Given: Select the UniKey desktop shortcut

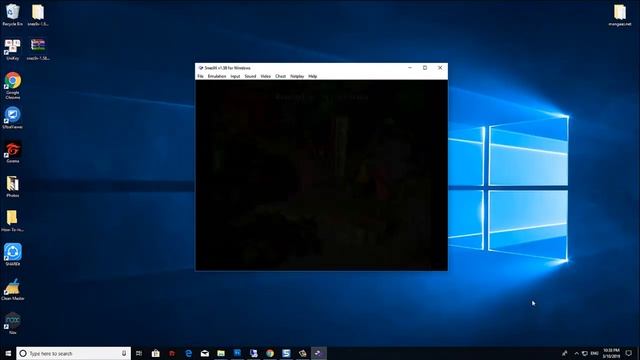Looking at the screenshot, I should click(12, 49).
